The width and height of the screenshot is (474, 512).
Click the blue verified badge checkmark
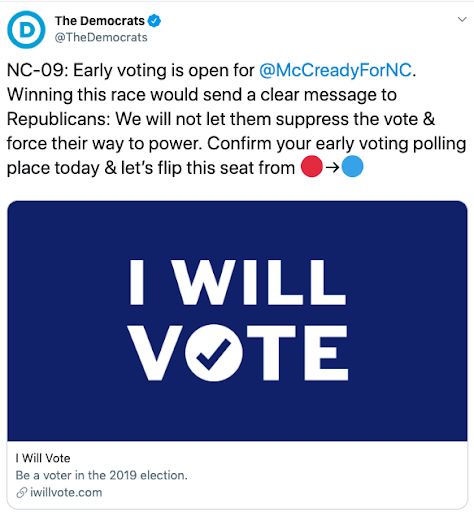point(154,21)
